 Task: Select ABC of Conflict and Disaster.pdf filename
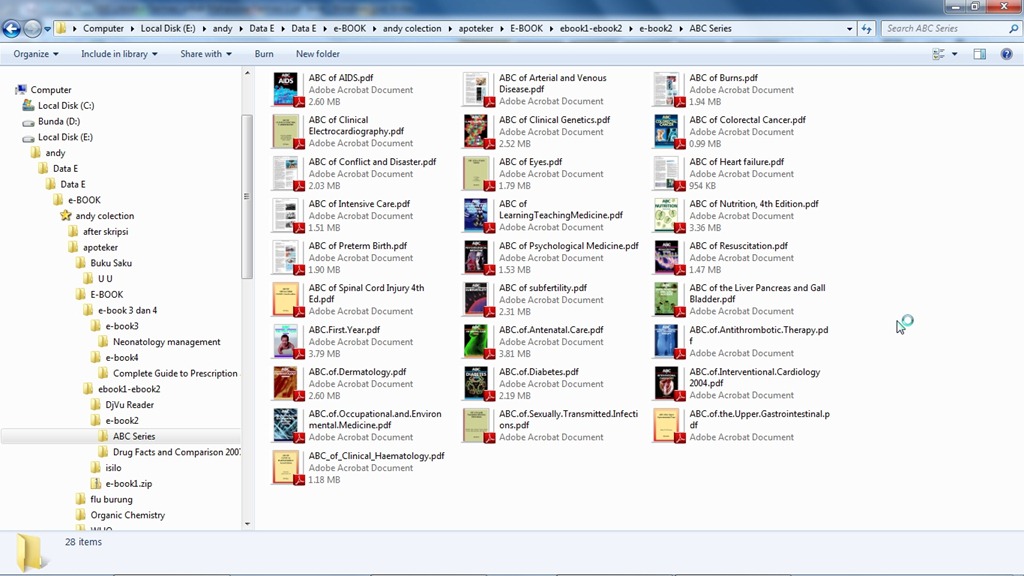point(372,162)
